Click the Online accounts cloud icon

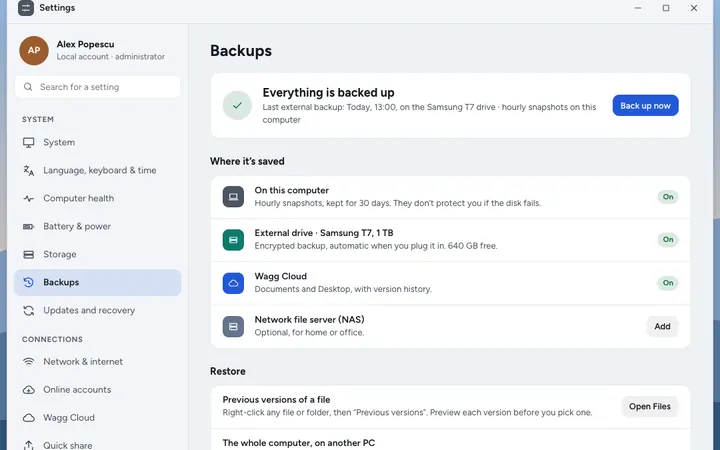pos(28,390)
